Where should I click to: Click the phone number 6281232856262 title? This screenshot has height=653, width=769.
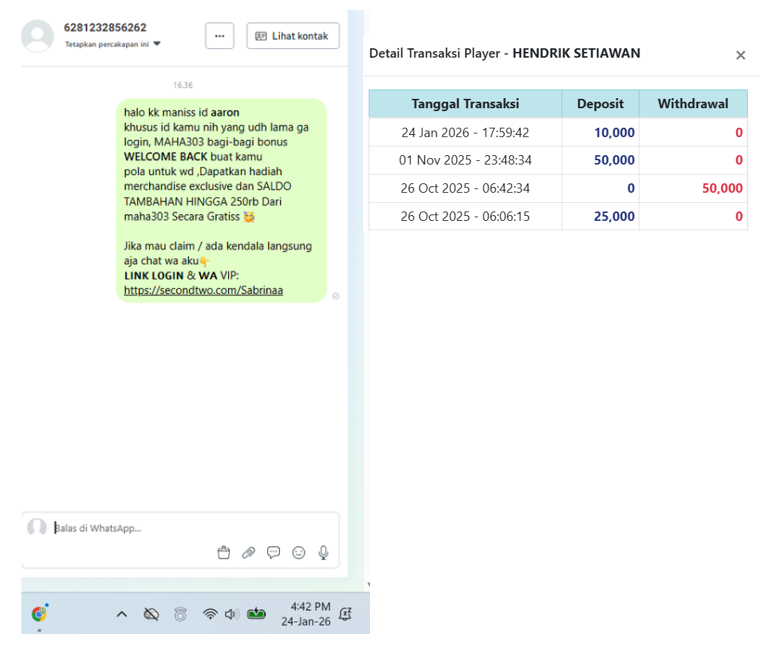point(105,27)
